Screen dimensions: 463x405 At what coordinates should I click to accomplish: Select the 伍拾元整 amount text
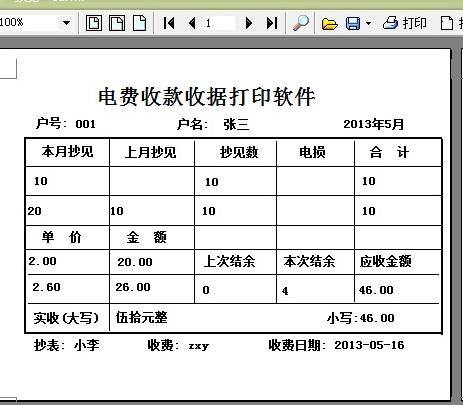tap(142, 317)
